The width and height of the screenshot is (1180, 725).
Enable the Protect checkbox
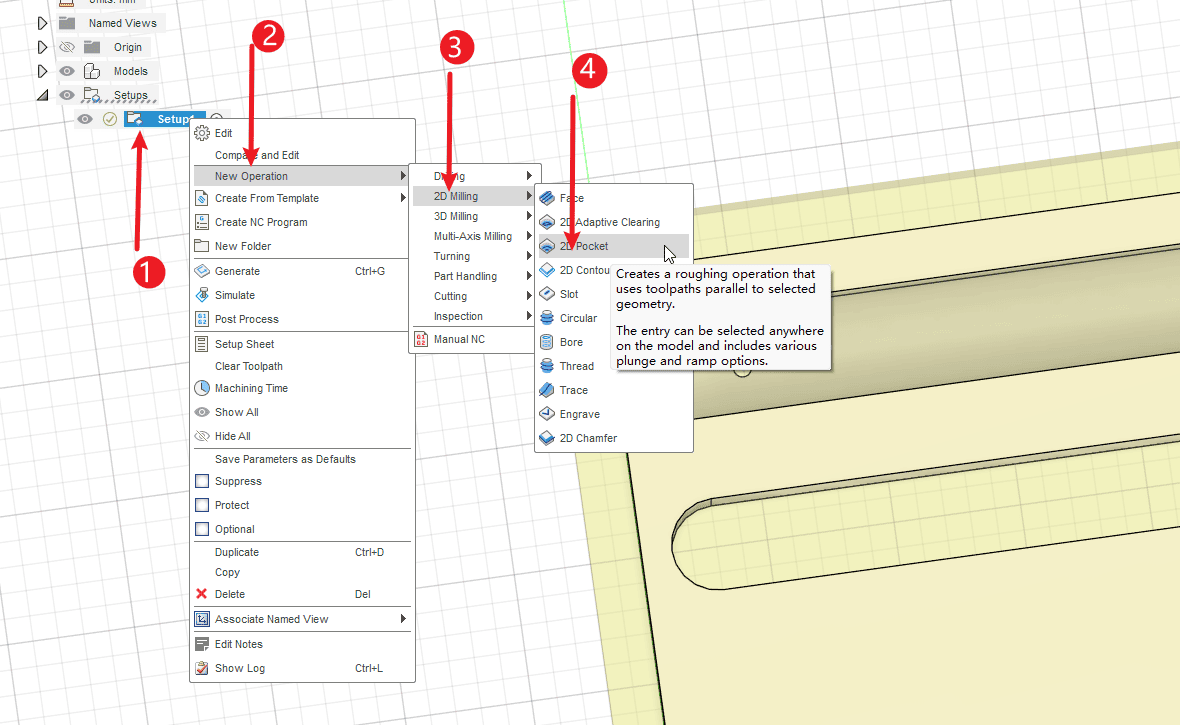(x=202, y=505)
